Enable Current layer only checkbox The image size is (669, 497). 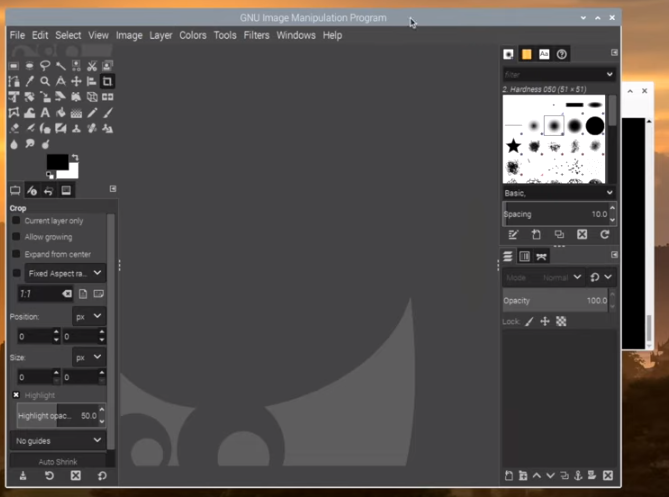tap(16, 221)
